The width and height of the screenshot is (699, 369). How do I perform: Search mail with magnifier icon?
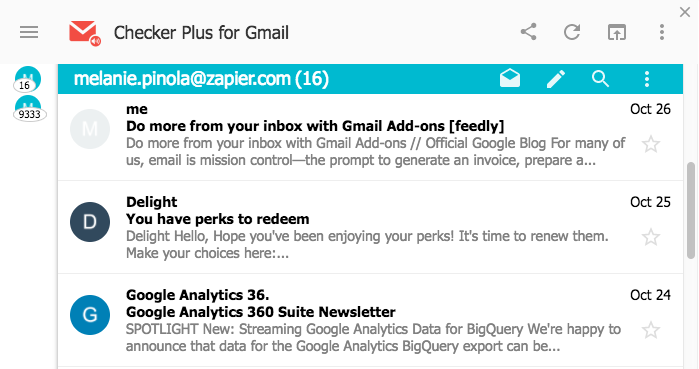[x=600, y=79]
